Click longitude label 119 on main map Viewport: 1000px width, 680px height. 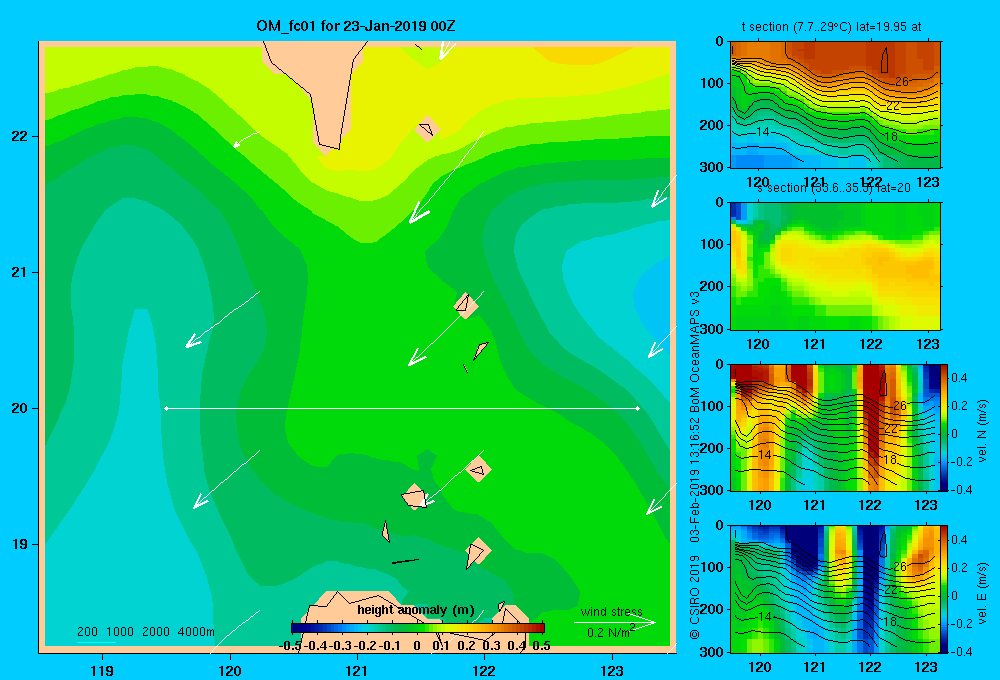(102, 670)
